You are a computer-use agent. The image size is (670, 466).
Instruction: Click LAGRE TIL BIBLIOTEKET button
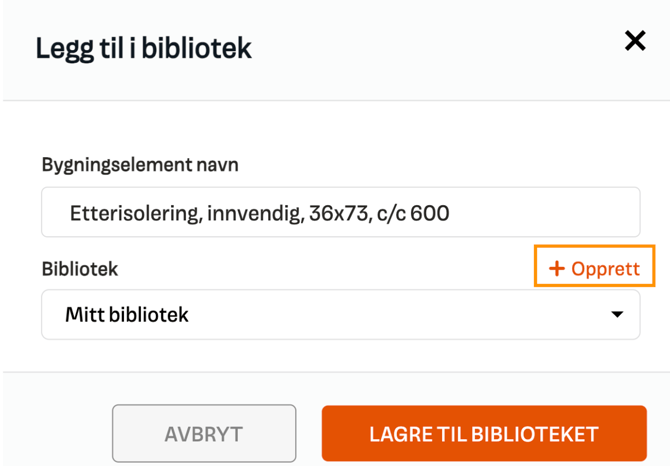(483, 434)
